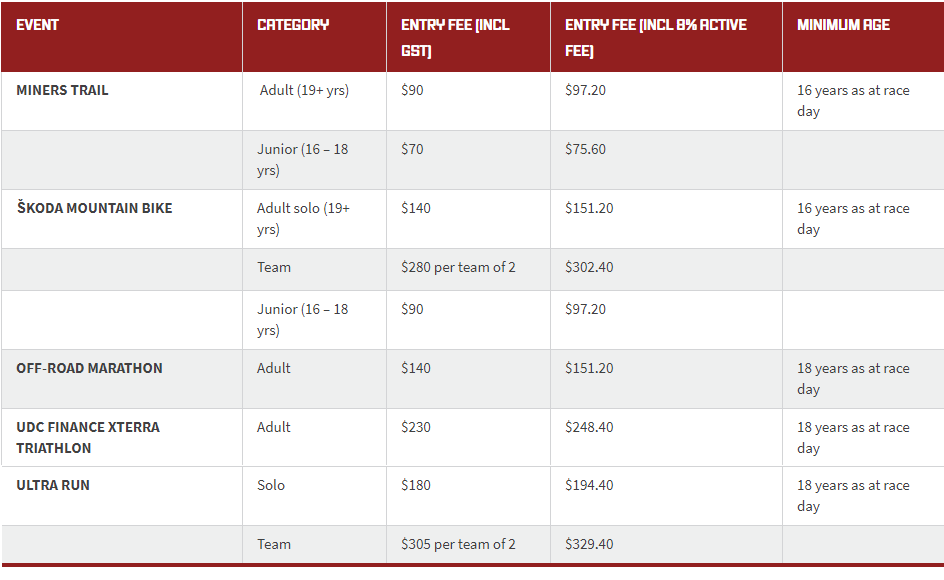The image size is (944, 580).
Task: Click the ŠKODA MOUNTAIN BIKE event name
Action: pyautogui.click(x=95, y=208)
